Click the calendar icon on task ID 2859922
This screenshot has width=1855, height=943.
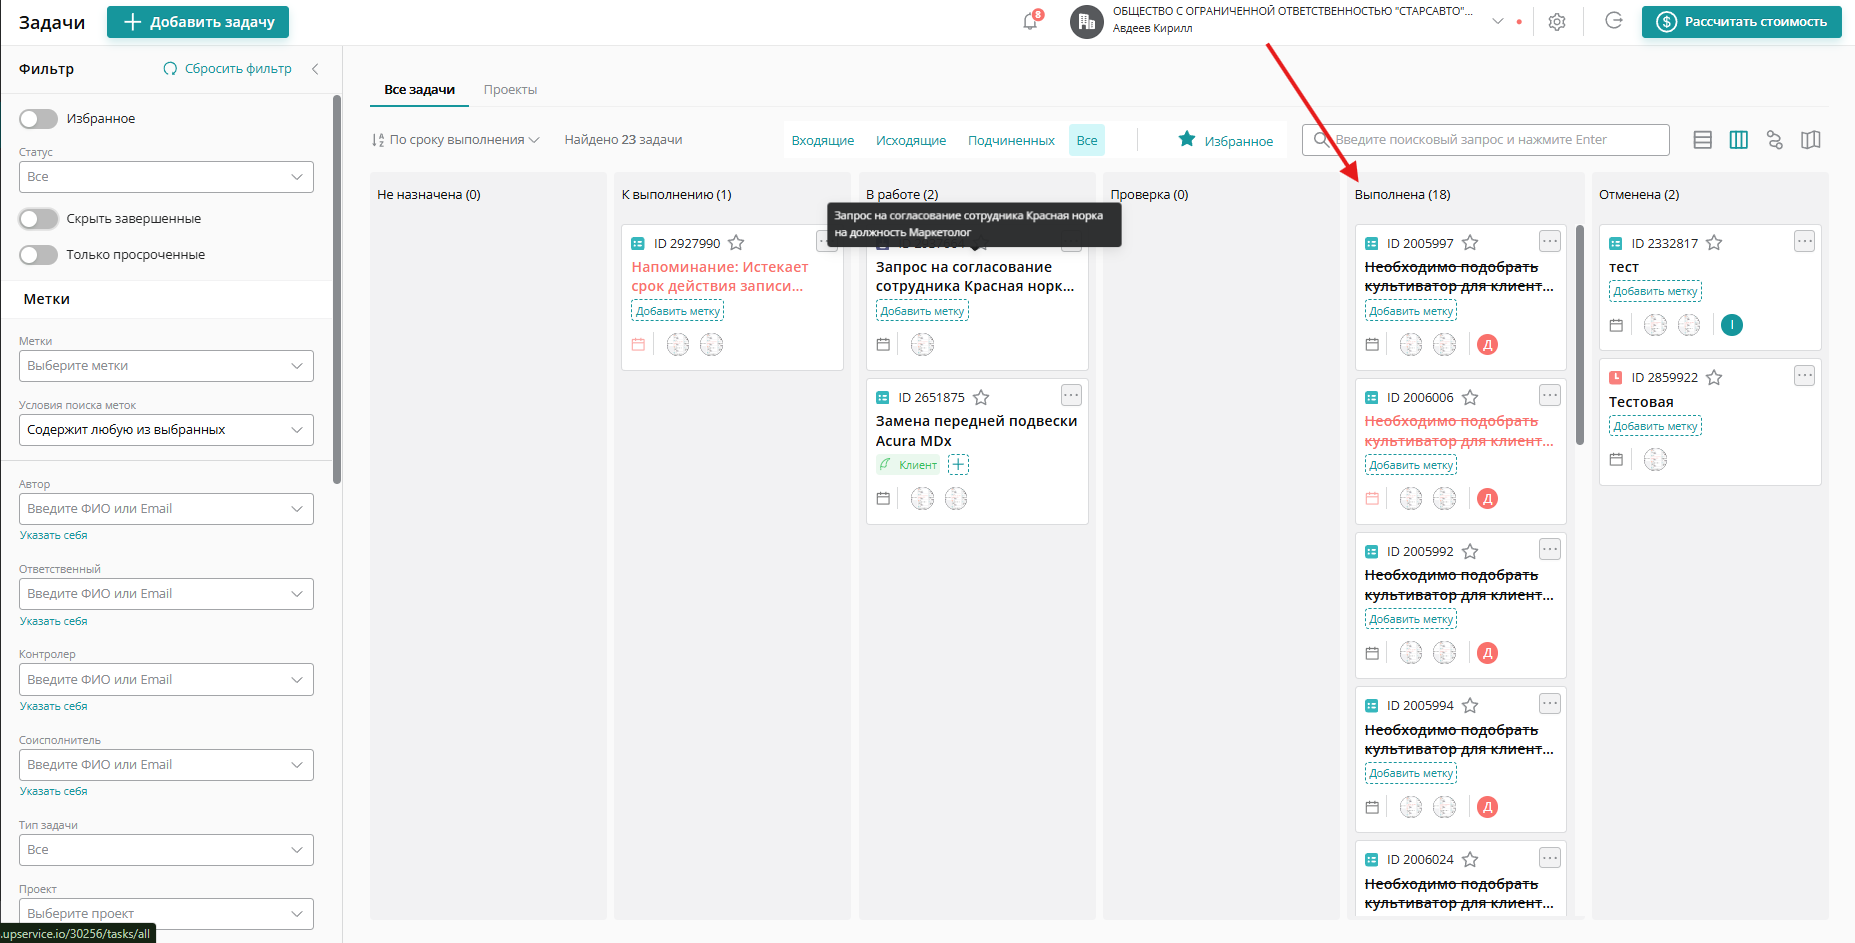click(x=1616, y=459)
